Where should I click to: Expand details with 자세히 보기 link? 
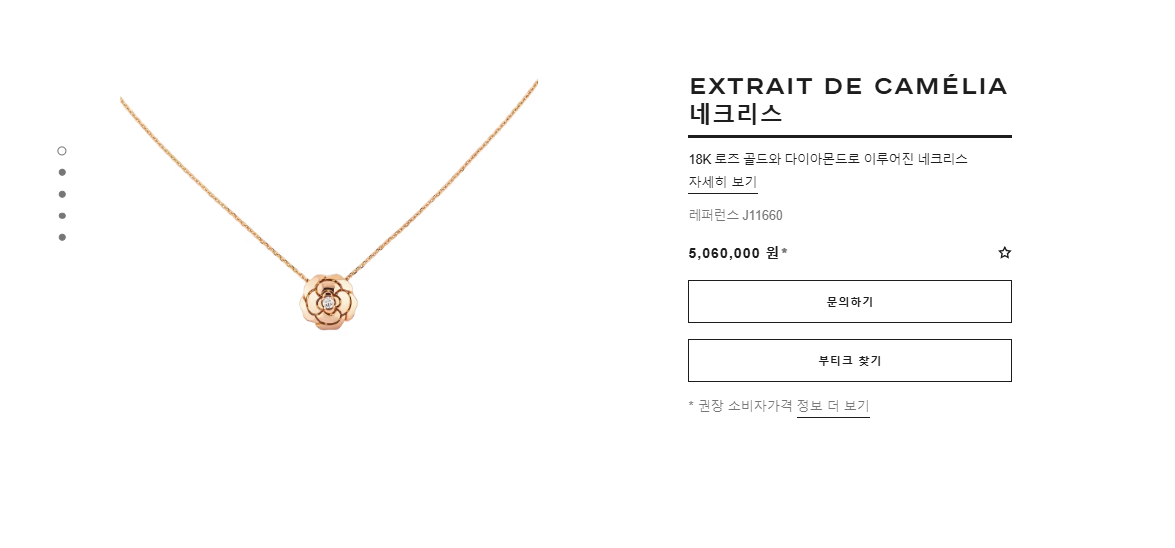point(722,182)
